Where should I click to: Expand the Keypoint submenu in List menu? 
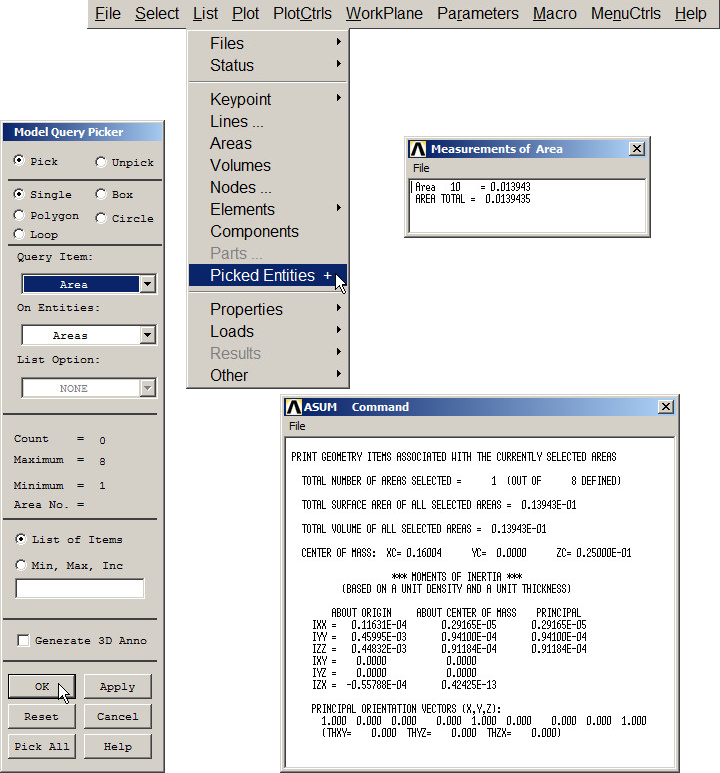pos(267,99)
